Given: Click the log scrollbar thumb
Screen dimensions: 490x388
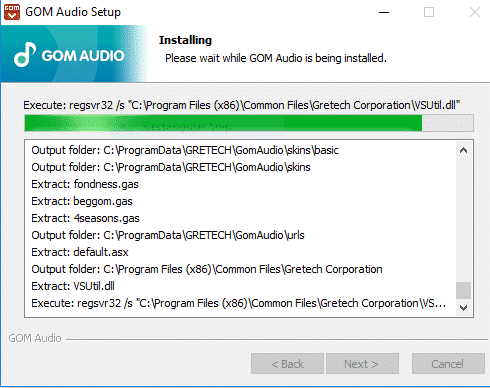Looking at the screenshot, I should click(x=463, y=291).
